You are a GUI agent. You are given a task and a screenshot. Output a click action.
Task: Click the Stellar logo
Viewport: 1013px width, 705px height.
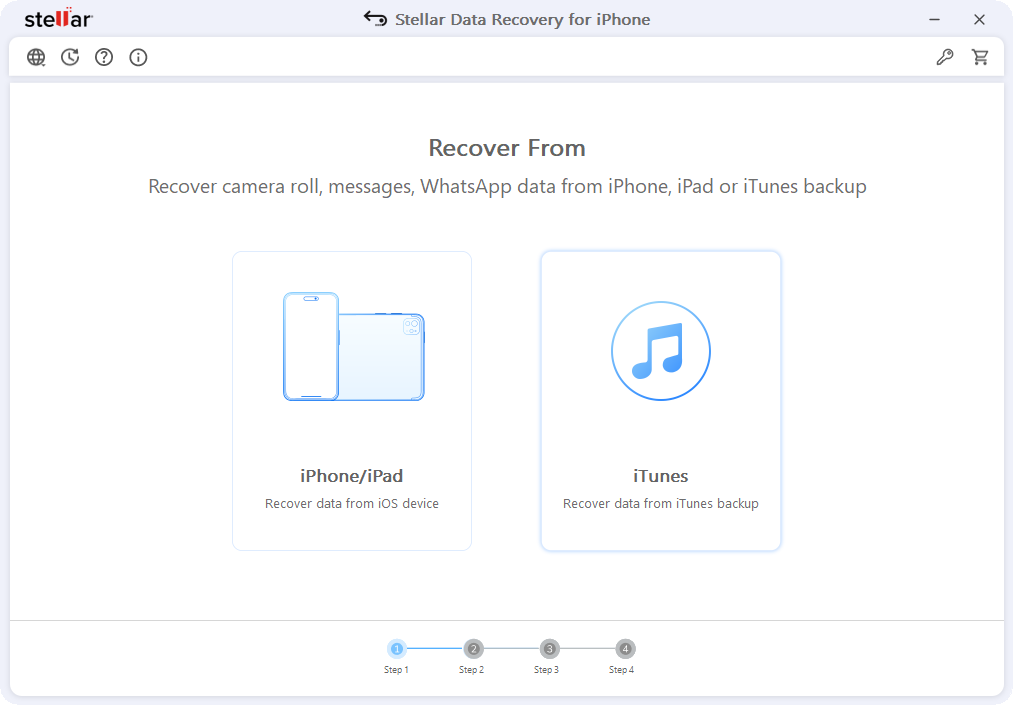pos(57,18)
